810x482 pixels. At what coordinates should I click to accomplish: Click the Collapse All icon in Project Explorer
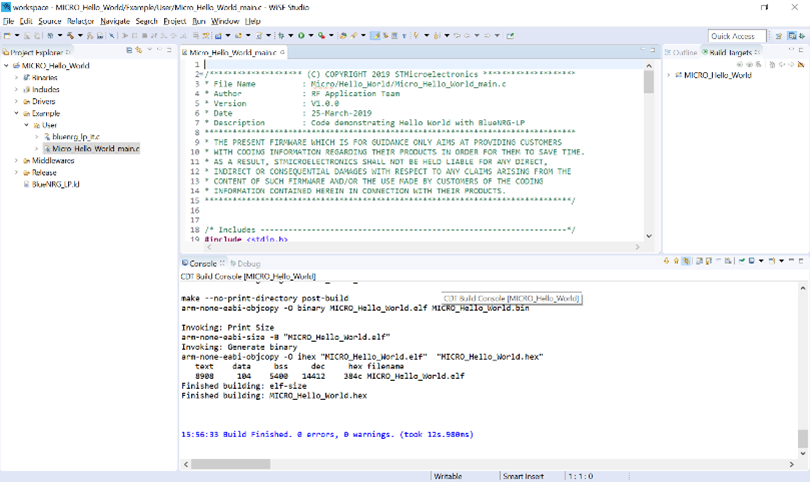(x=128, y=50)
